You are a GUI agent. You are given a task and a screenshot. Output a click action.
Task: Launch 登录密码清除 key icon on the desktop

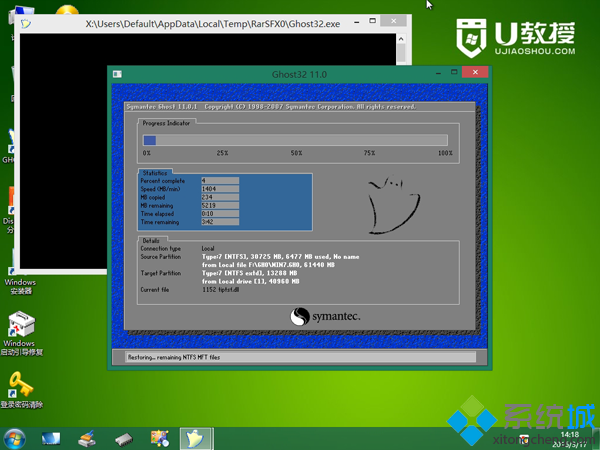[x=20, y=384]
